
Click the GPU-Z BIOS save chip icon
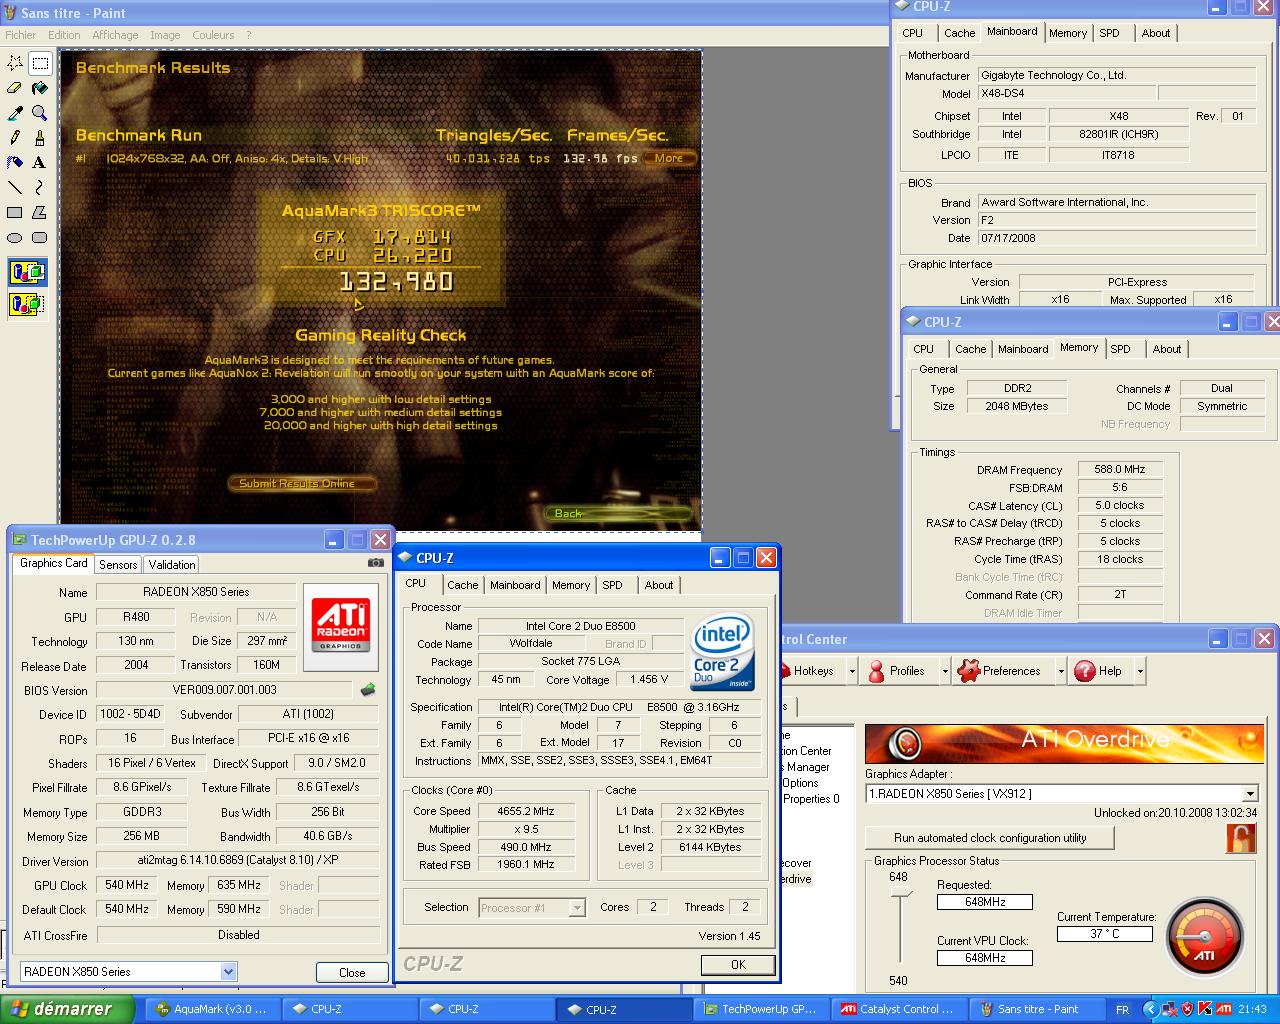[x=368, y=689]
